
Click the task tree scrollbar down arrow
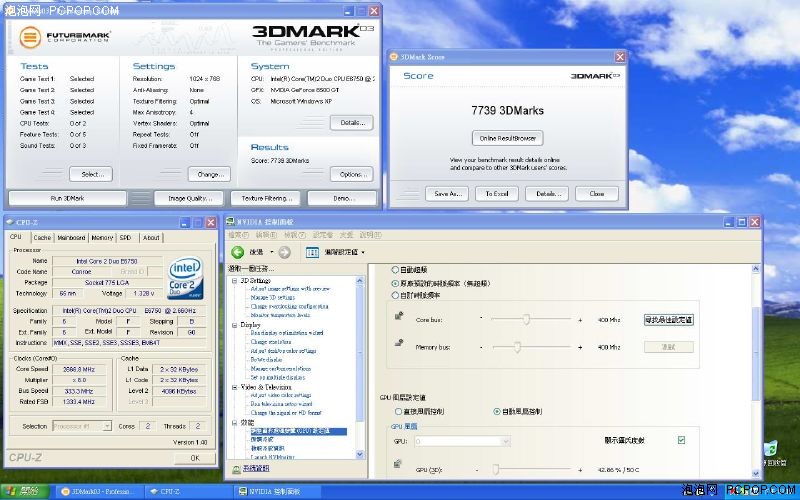(360, 454)
